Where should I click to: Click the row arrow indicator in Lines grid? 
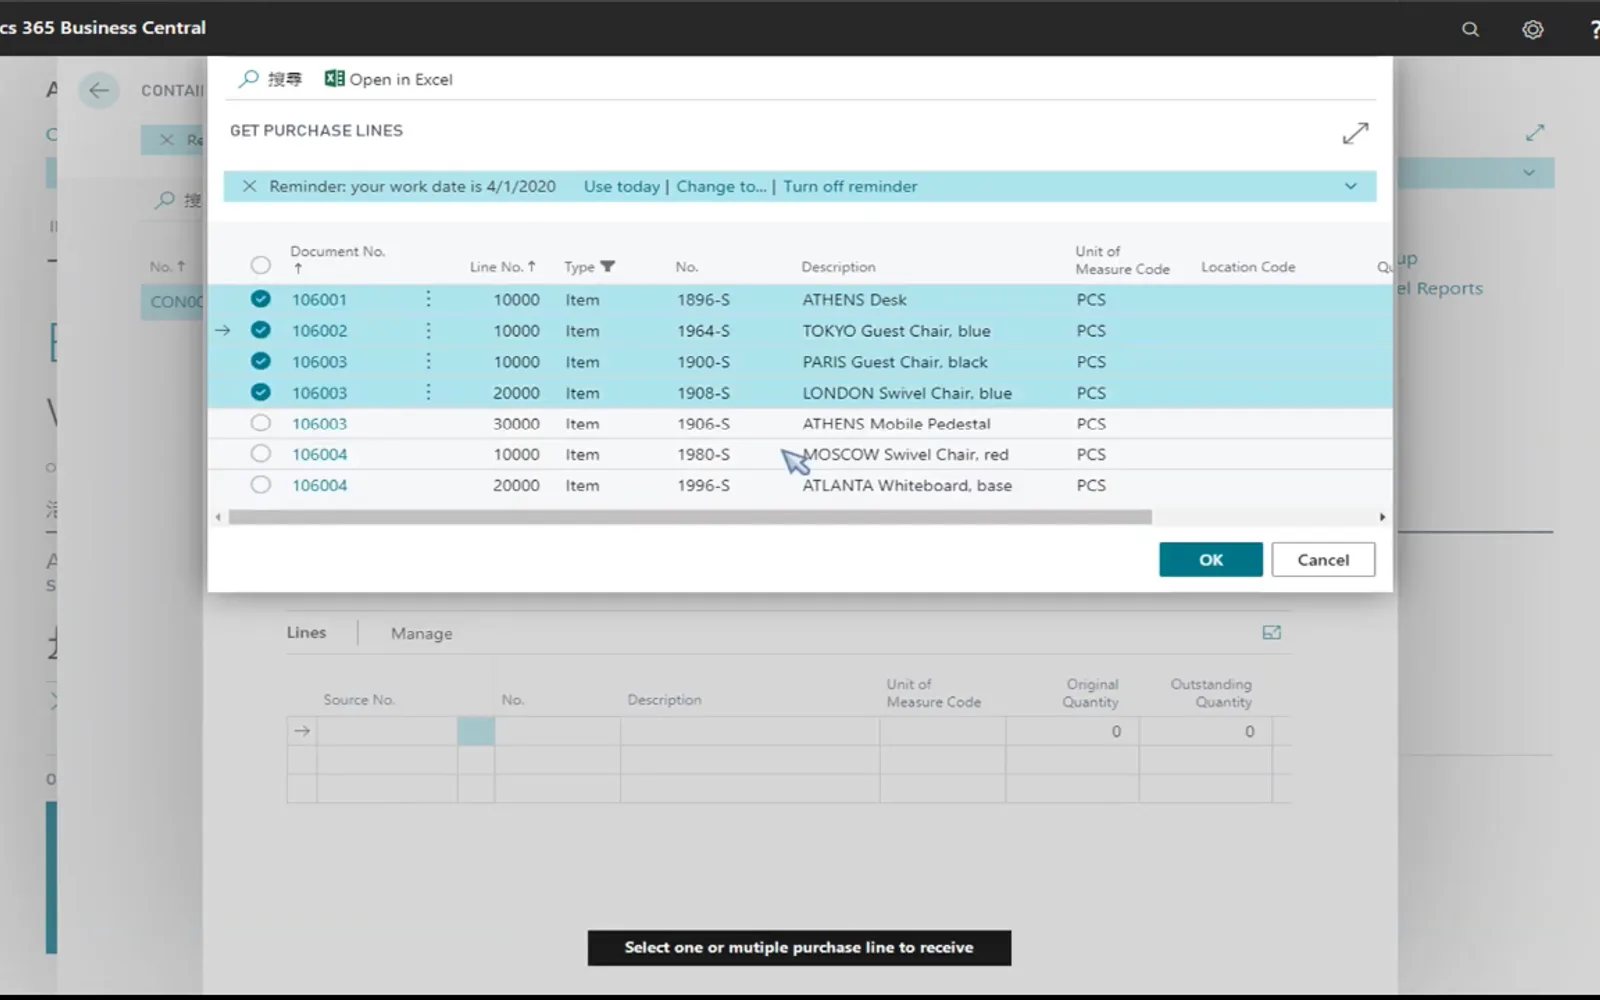click(x=302, y=731)
